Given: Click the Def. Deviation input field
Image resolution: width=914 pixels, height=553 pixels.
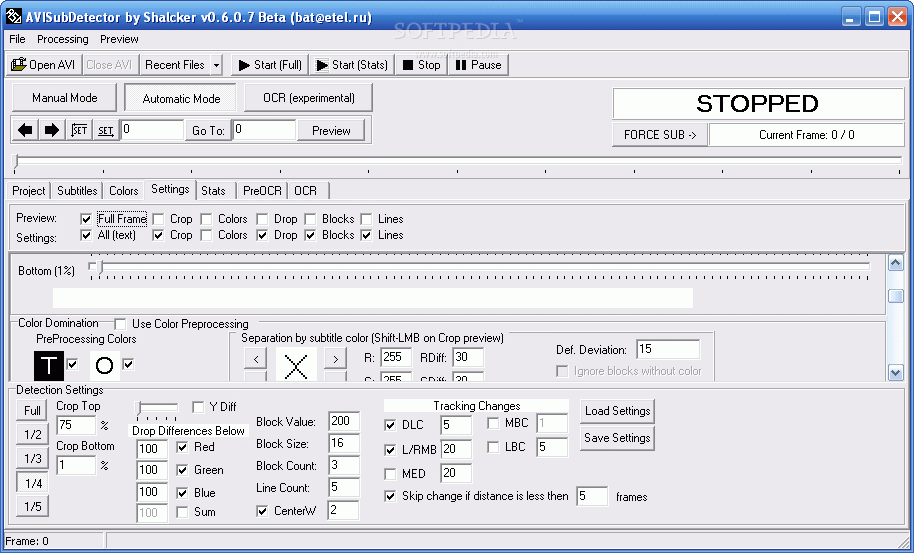Looking at the screenshot, I should point(668,349).
